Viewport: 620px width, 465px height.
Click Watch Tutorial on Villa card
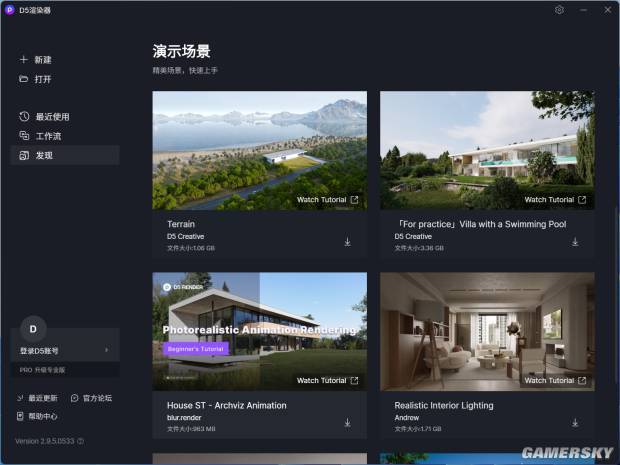pos(549,200)
